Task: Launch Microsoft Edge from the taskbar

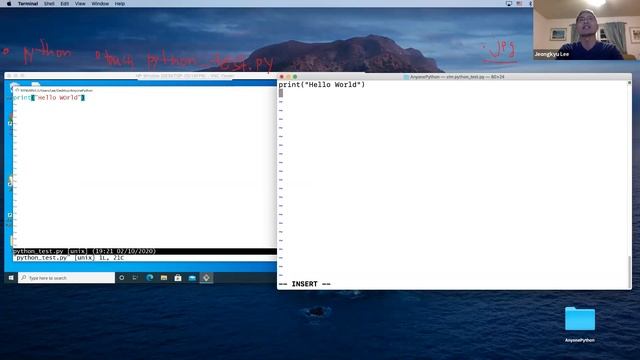Action: [x=150, y=278]
